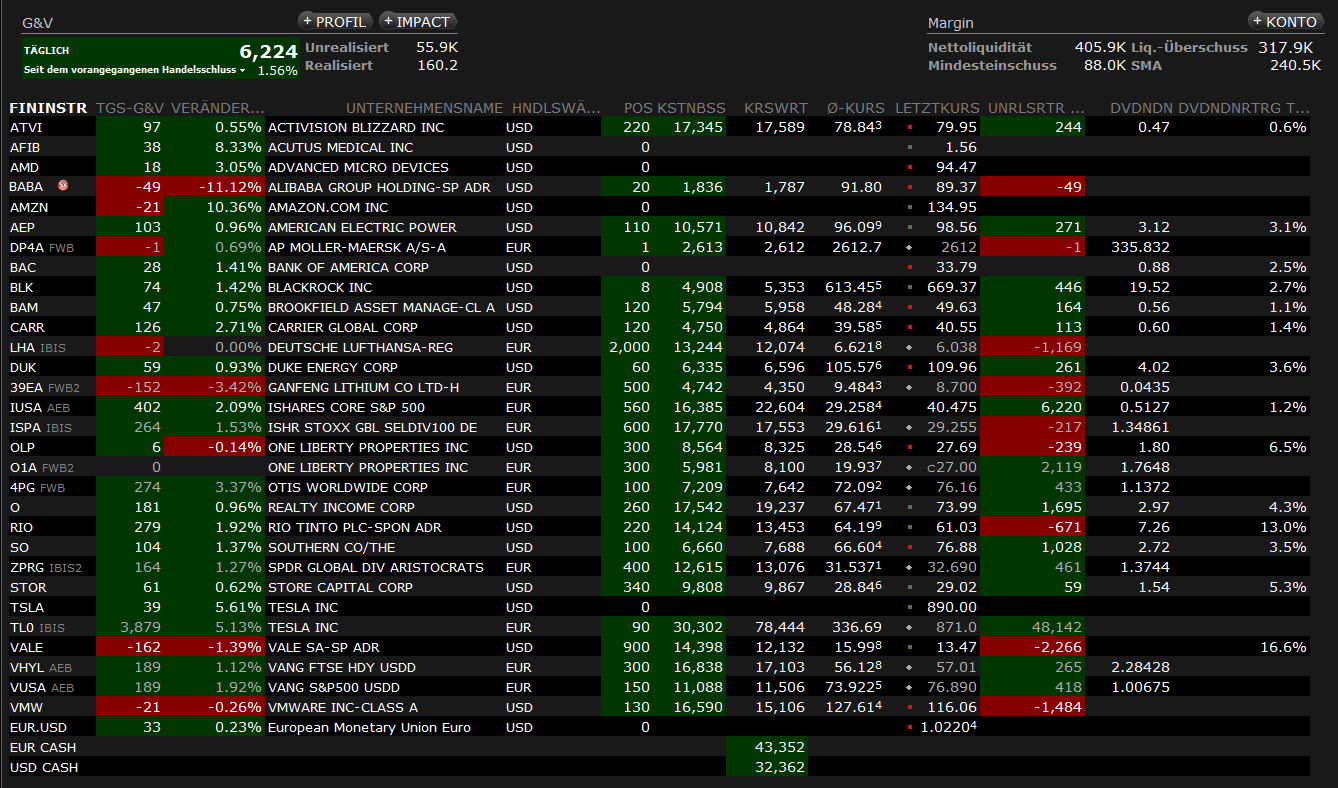Image resolution: width=1338 pixels, height=788 pixels.
Task: Click the red alert icon beside BABA
Action: [x=62, y=186]
